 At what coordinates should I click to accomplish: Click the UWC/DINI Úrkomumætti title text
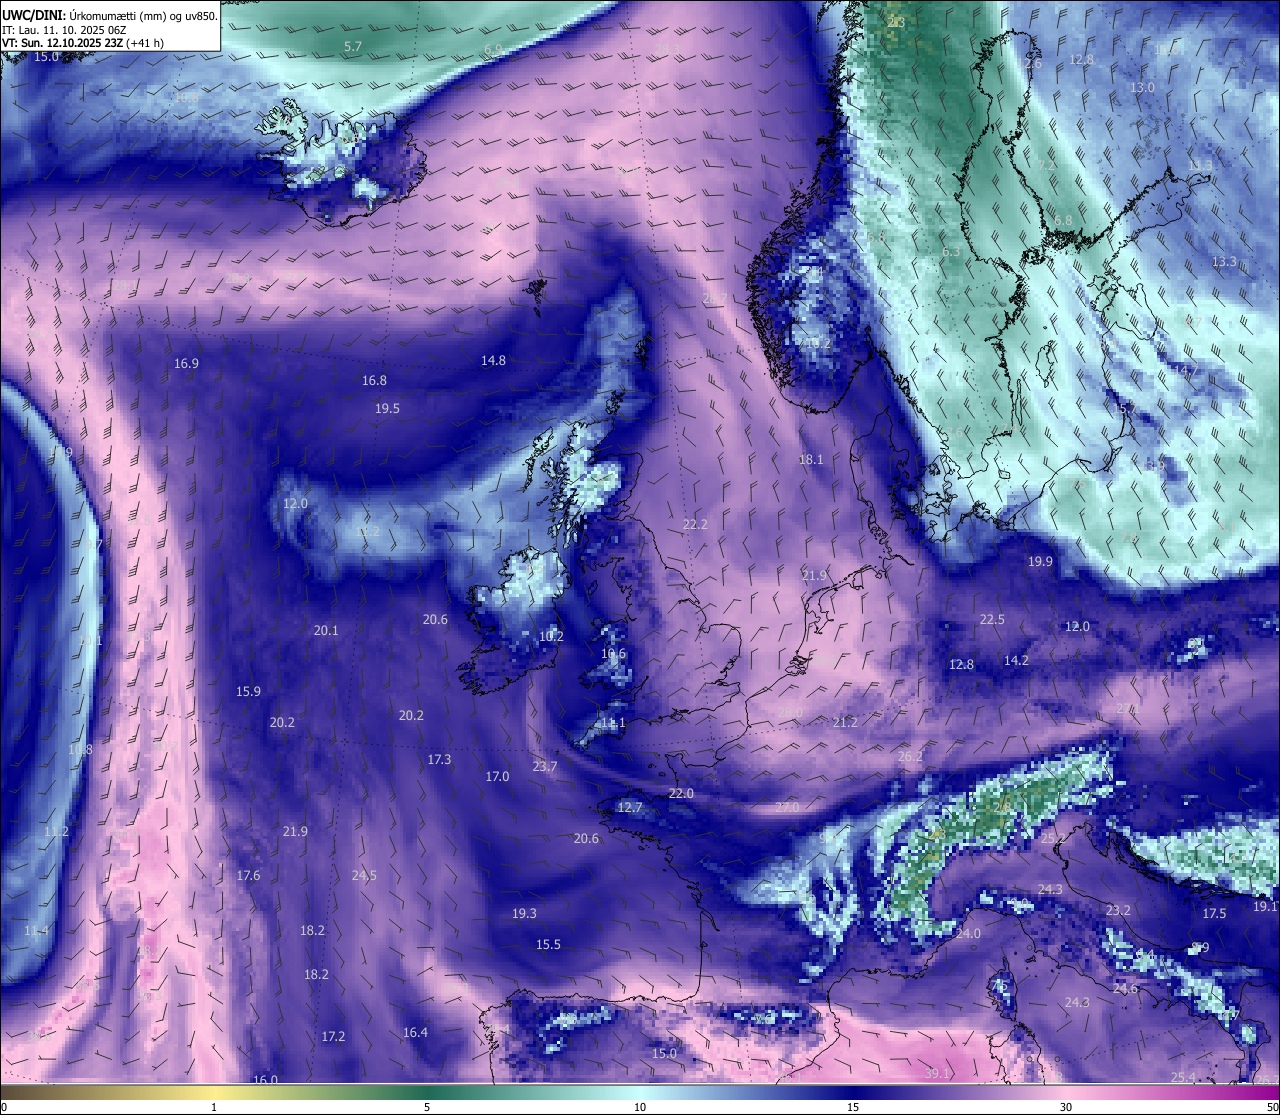click(110, 15)
